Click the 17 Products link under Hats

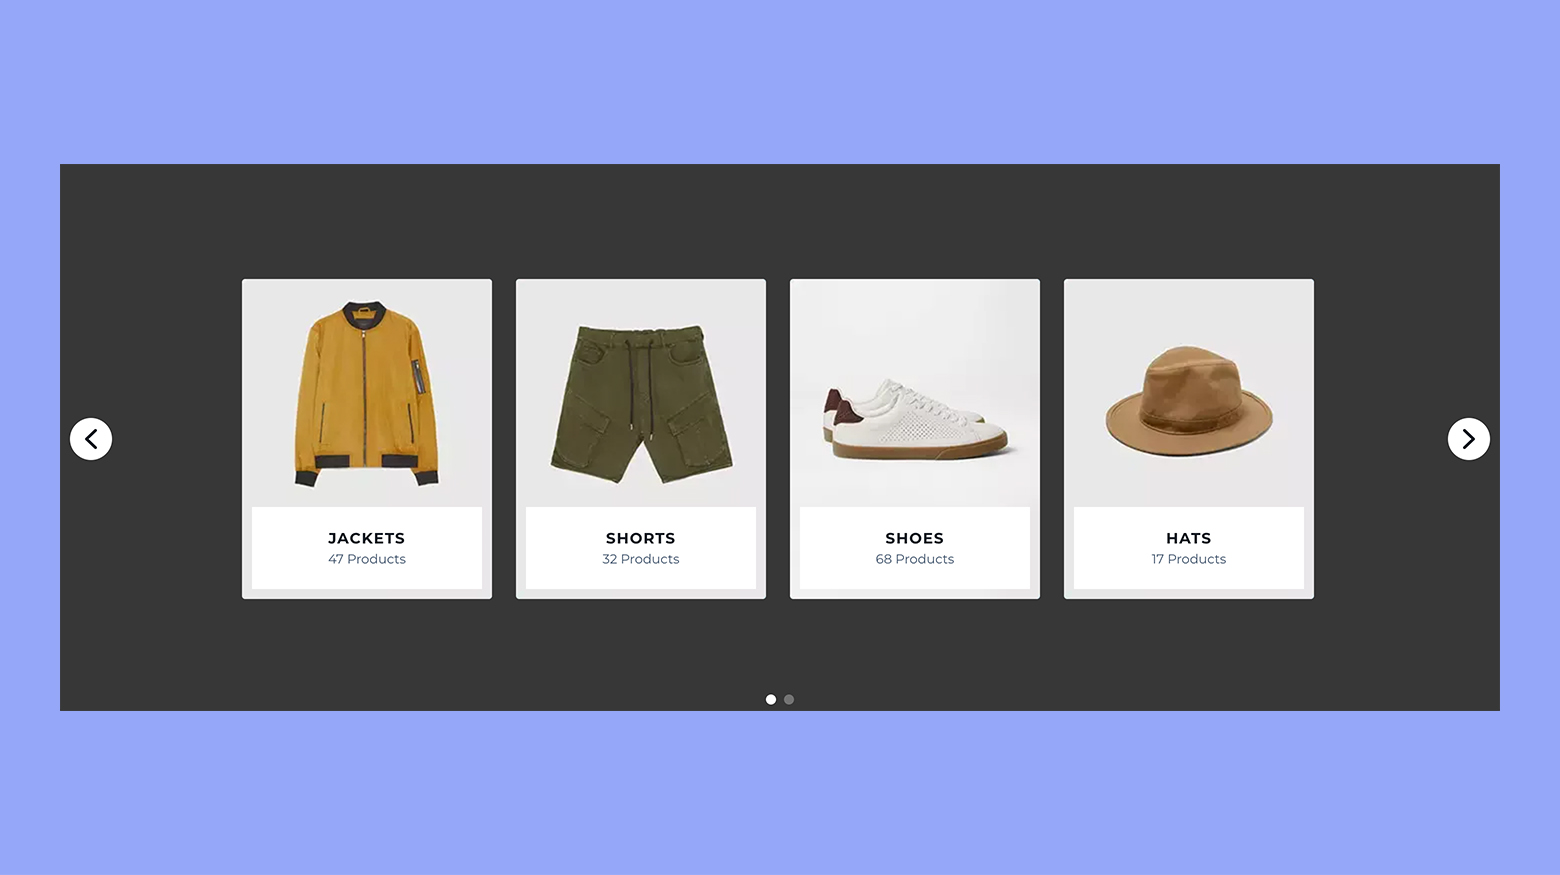tap(1188, 559)
